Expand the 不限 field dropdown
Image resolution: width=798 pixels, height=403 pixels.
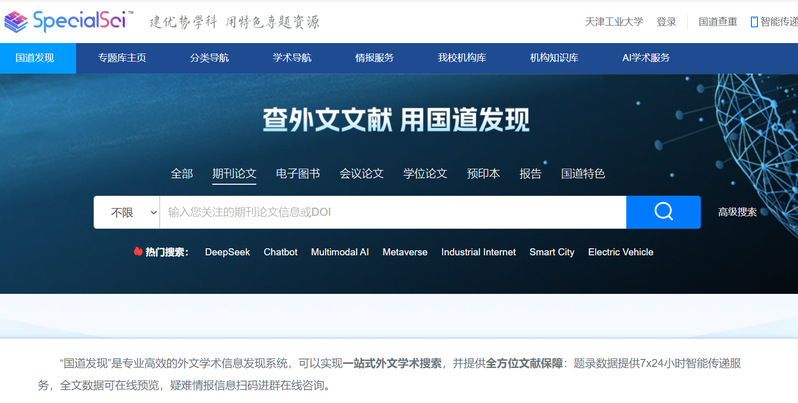point(127,212)
